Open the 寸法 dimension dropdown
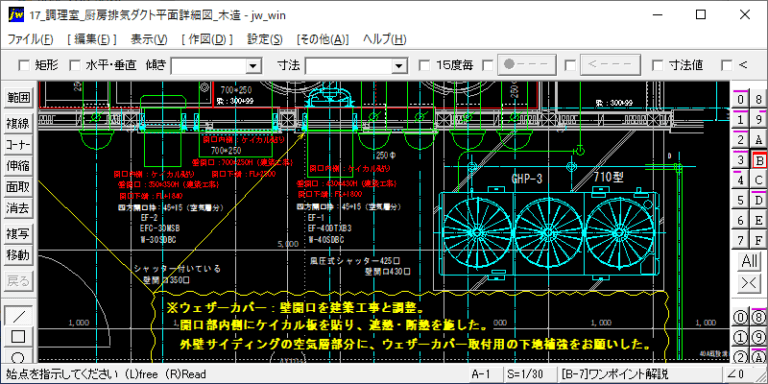 pyautogui.click(x=400, y=66)
